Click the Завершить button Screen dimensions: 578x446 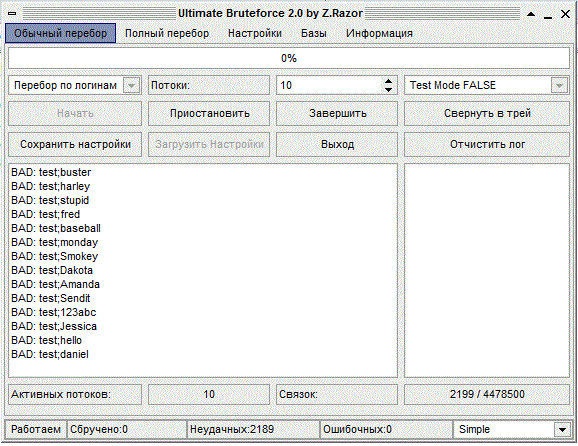337,114
